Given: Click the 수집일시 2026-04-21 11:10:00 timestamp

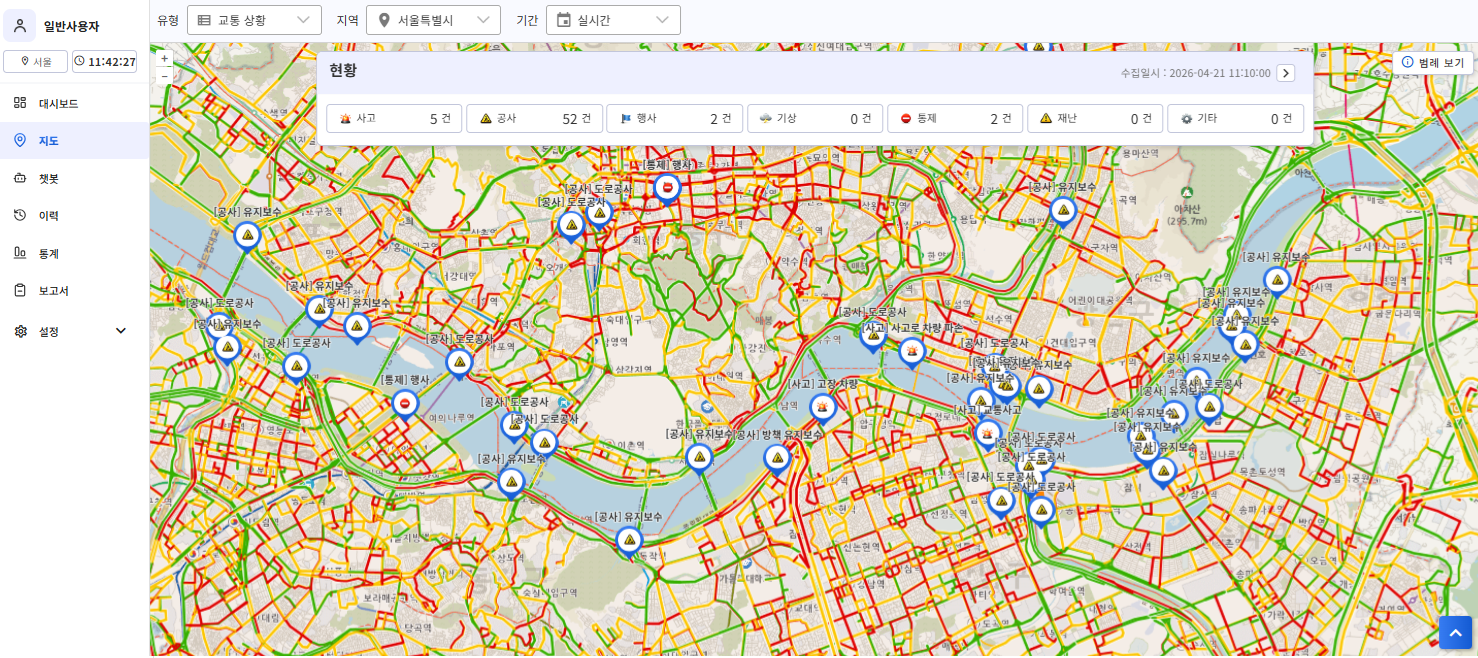Looking at the screenshot, I should [x=1195, y=73].
